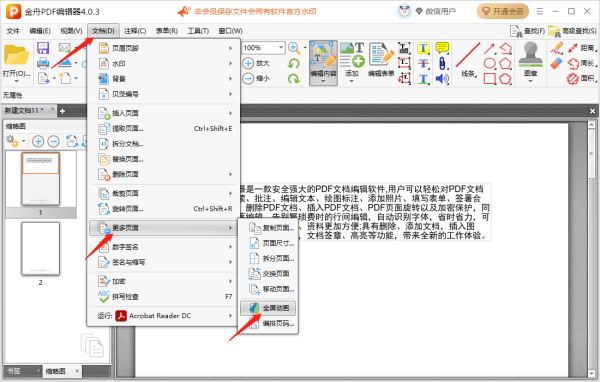Click the blue paperclip attachment icon
600x382 pixels.
[x=442, y=63]
